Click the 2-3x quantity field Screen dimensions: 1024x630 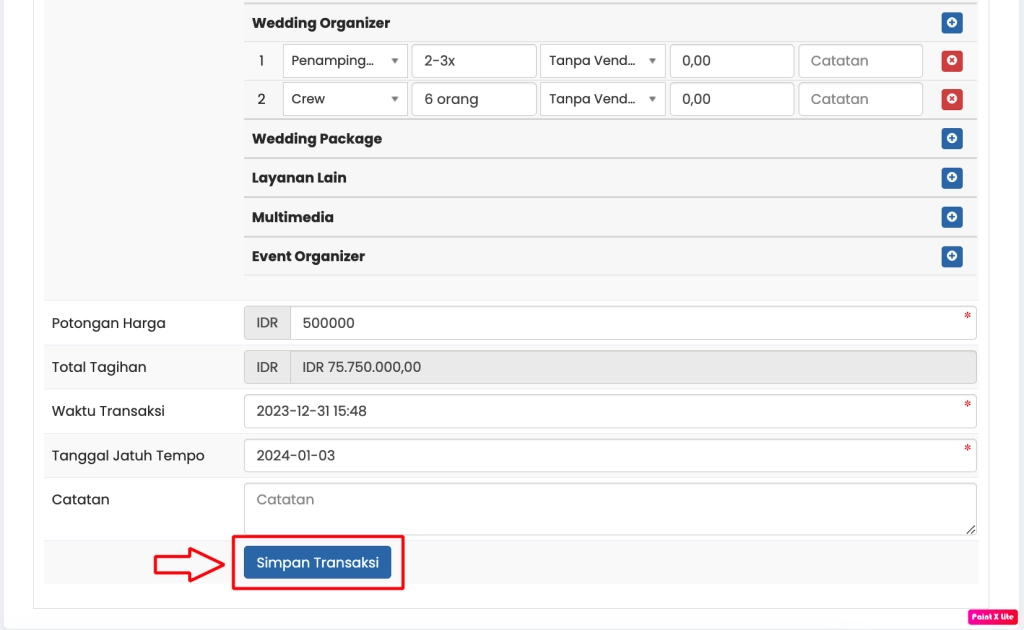474,61
